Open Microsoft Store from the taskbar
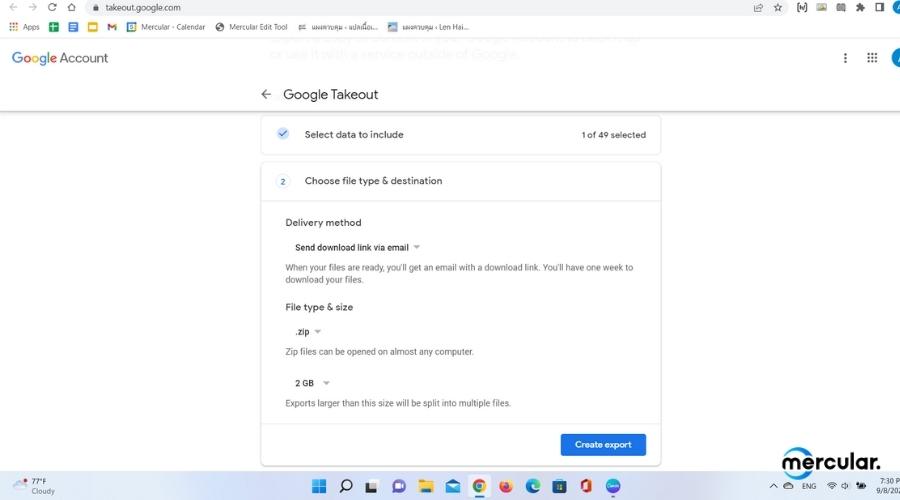Viewport: 900px width, 500px height. [x=560, y=486]
